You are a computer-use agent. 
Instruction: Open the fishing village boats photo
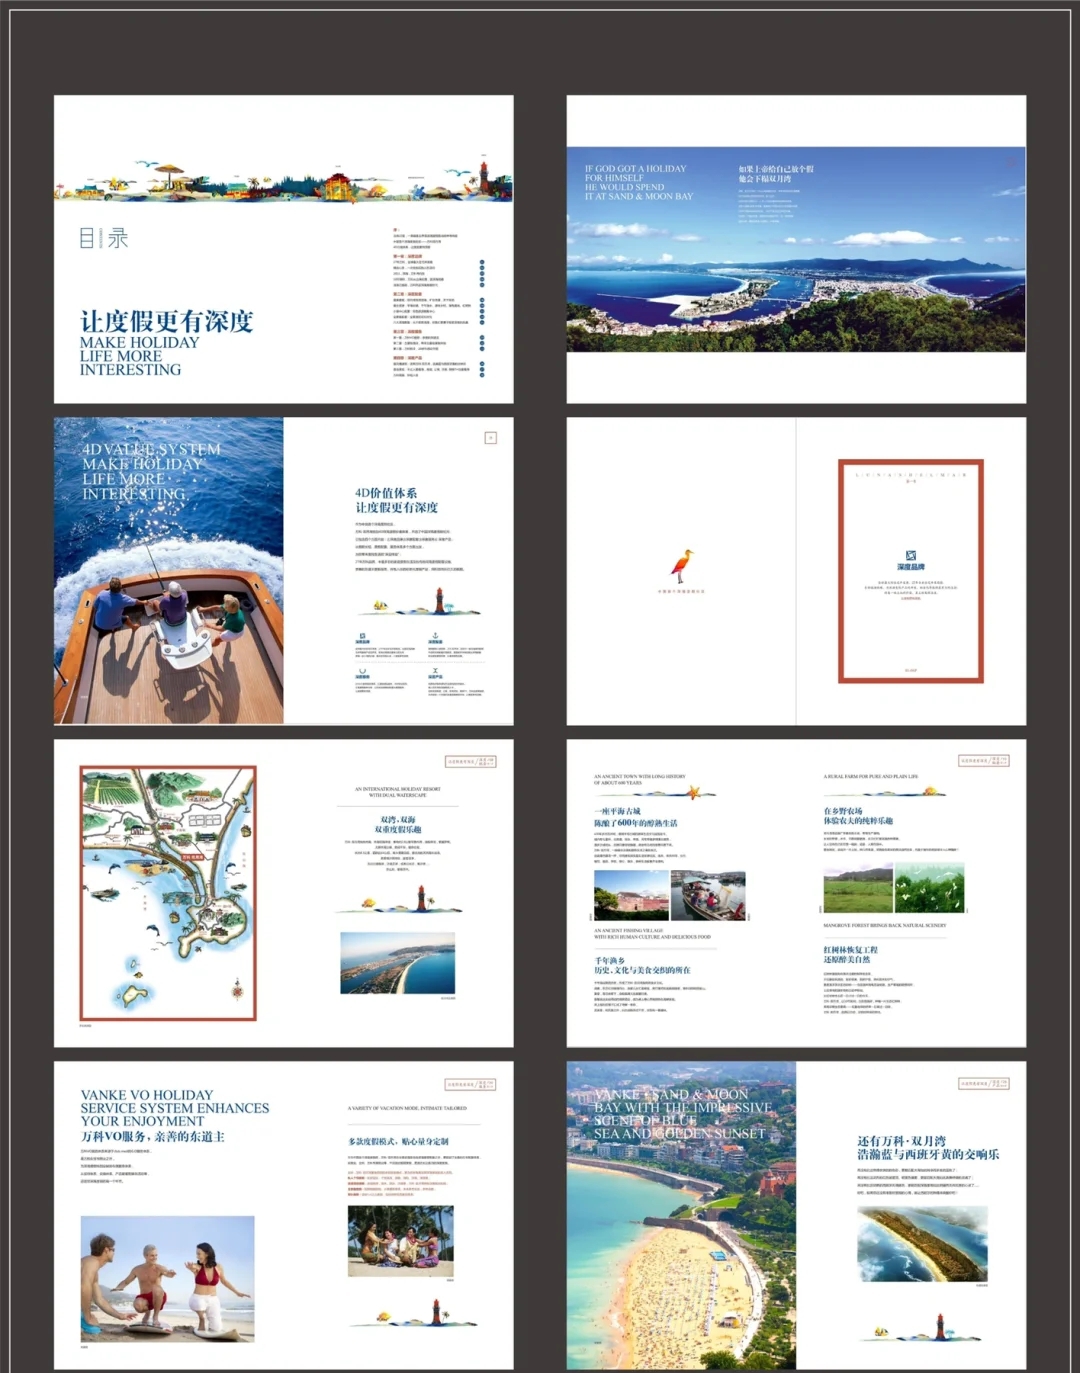[x=709, y=895]
